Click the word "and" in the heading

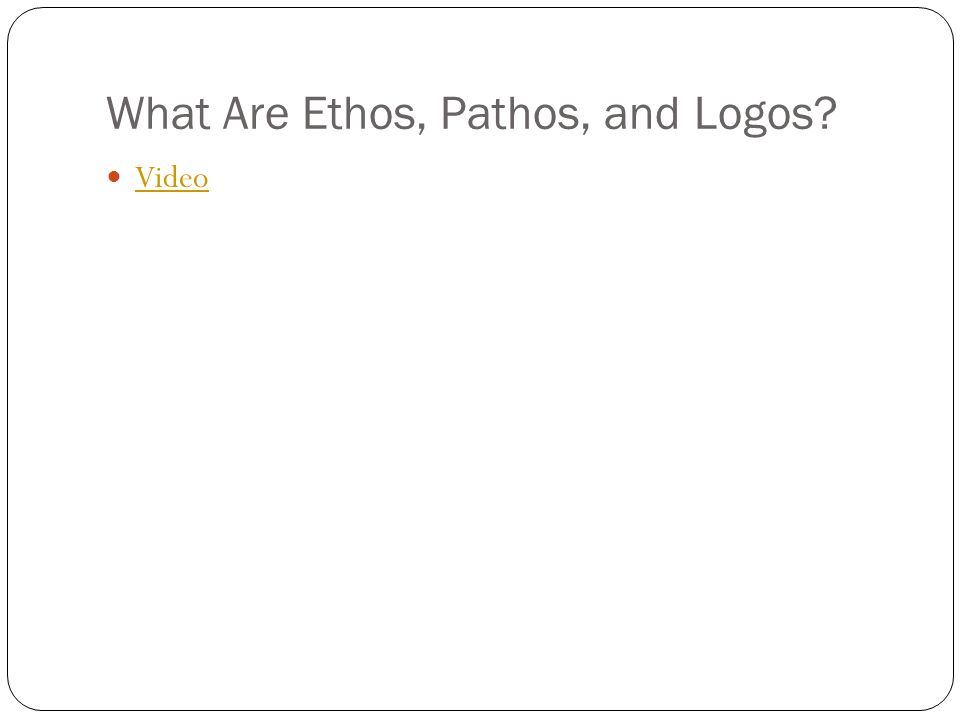pyautogui.click(x=641, y=113)
